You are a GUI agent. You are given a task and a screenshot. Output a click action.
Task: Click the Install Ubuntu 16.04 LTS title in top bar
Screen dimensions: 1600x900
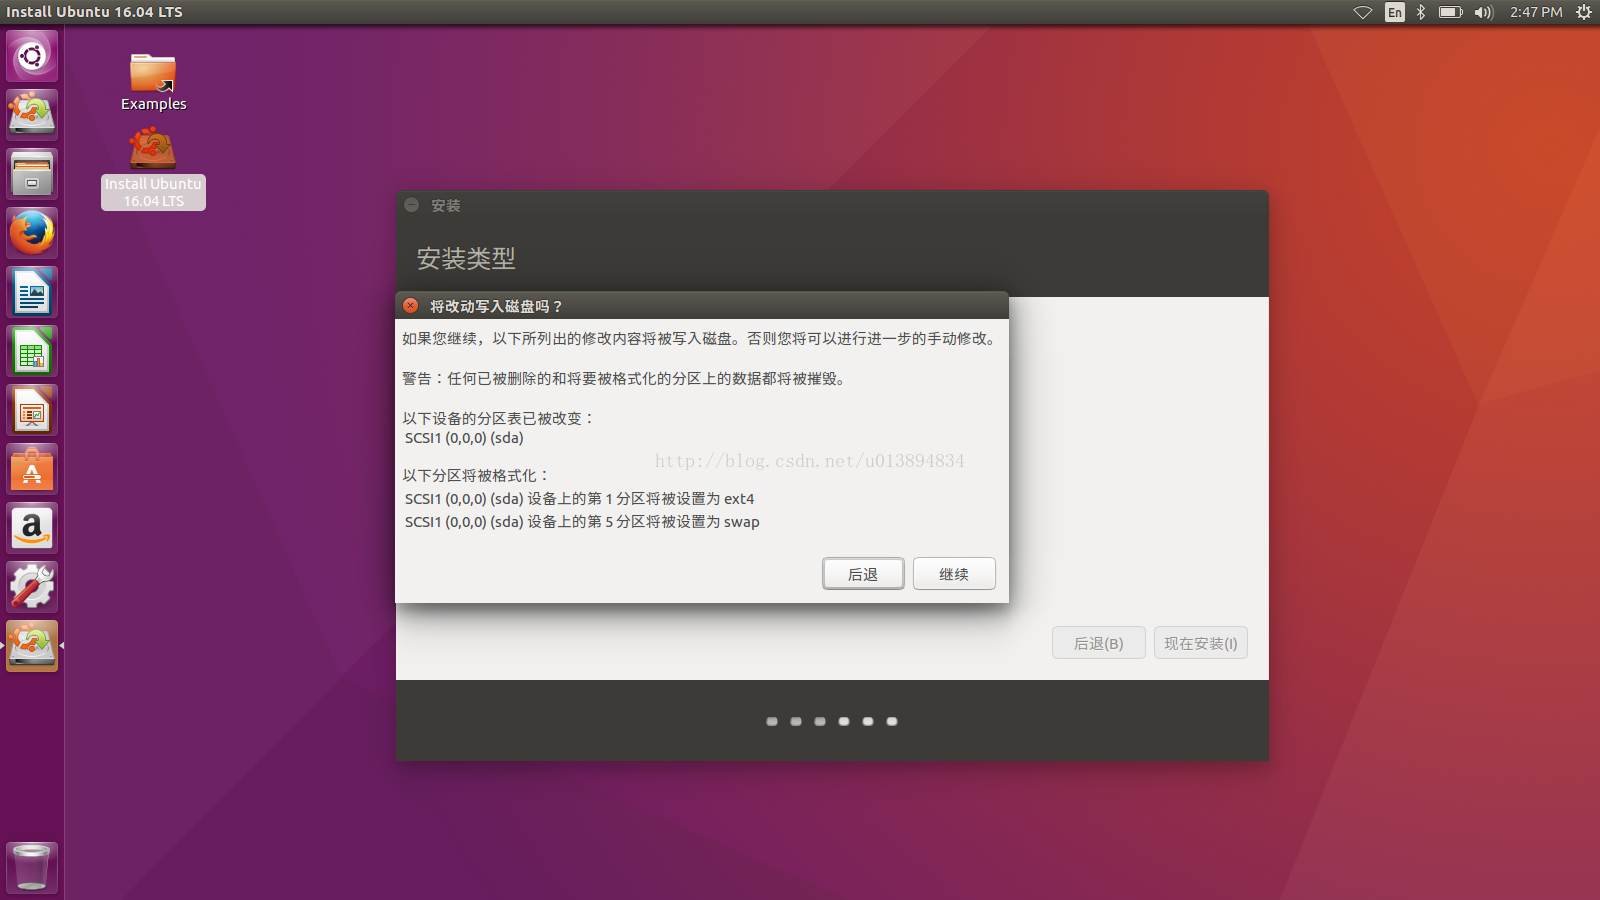(x=95, y=12)
